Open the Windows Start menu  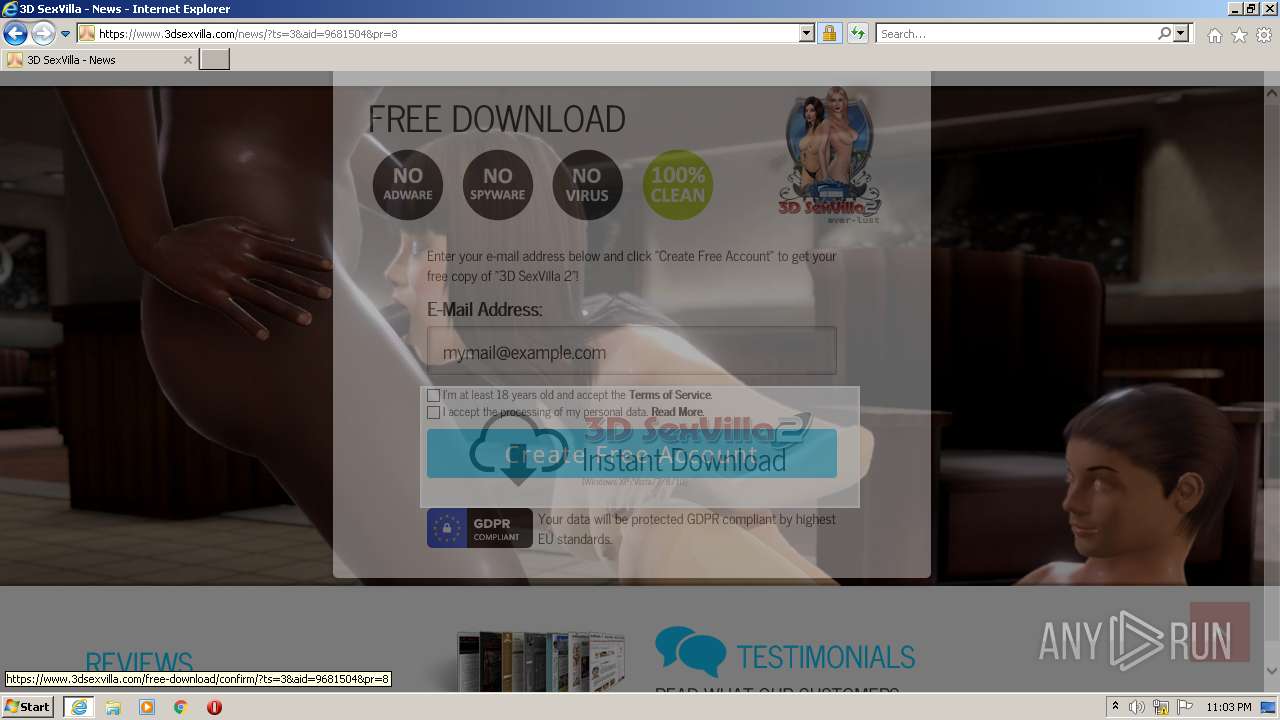(x=27, y=707)
